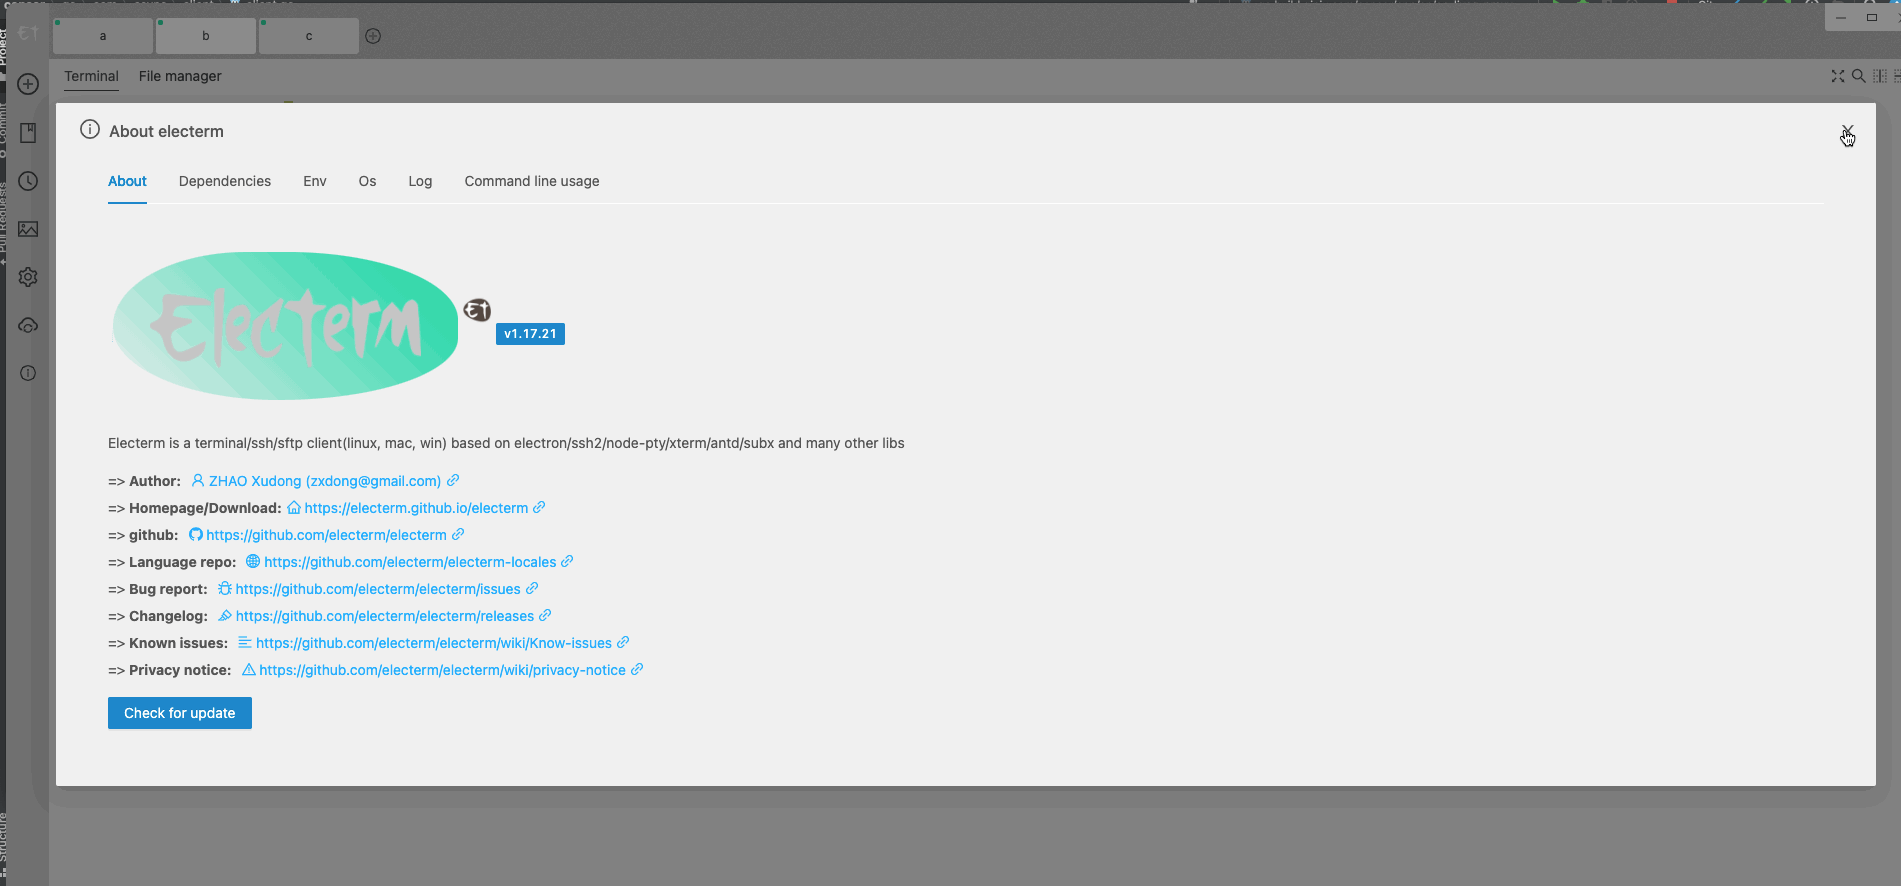Image resolution: width=1901 pixels, height=886 pixels.
Task: Click the 'Electerm is a terminal/ssh/sftp client' description
Action: 506,443
